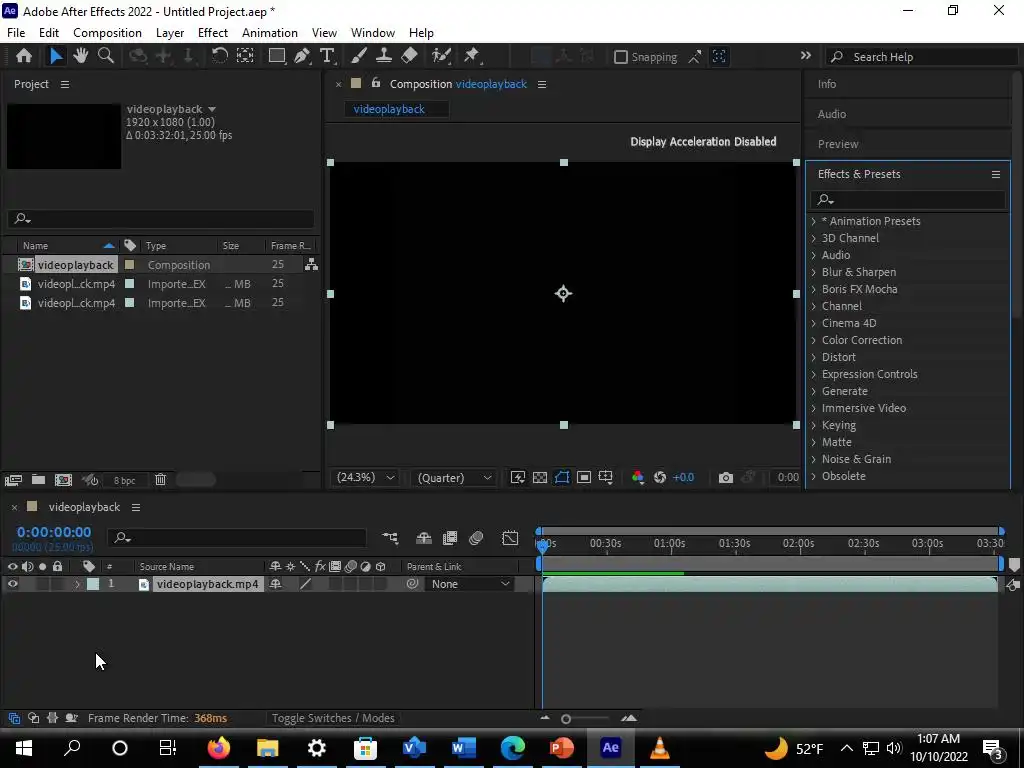Open the Window menu
Screen dimensions: 1024x768
[373, 33]
